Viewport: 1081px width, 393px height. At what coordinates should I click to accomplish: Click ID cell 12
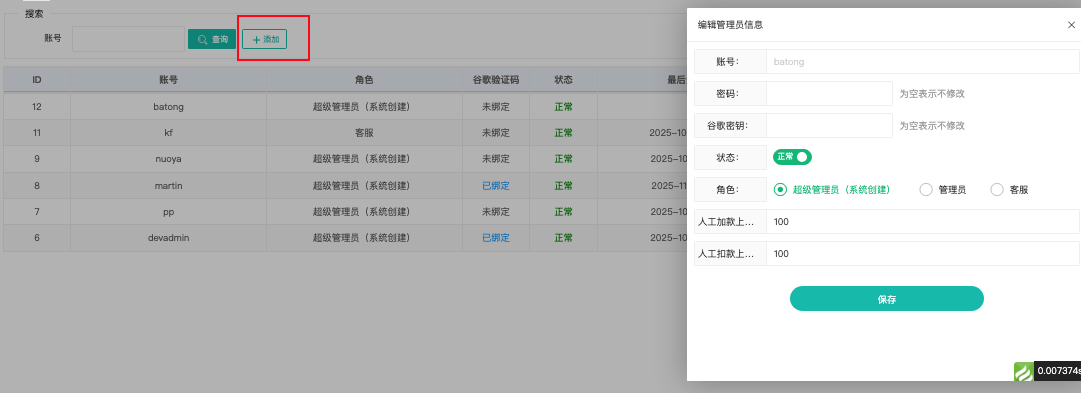tap(37, 107)
